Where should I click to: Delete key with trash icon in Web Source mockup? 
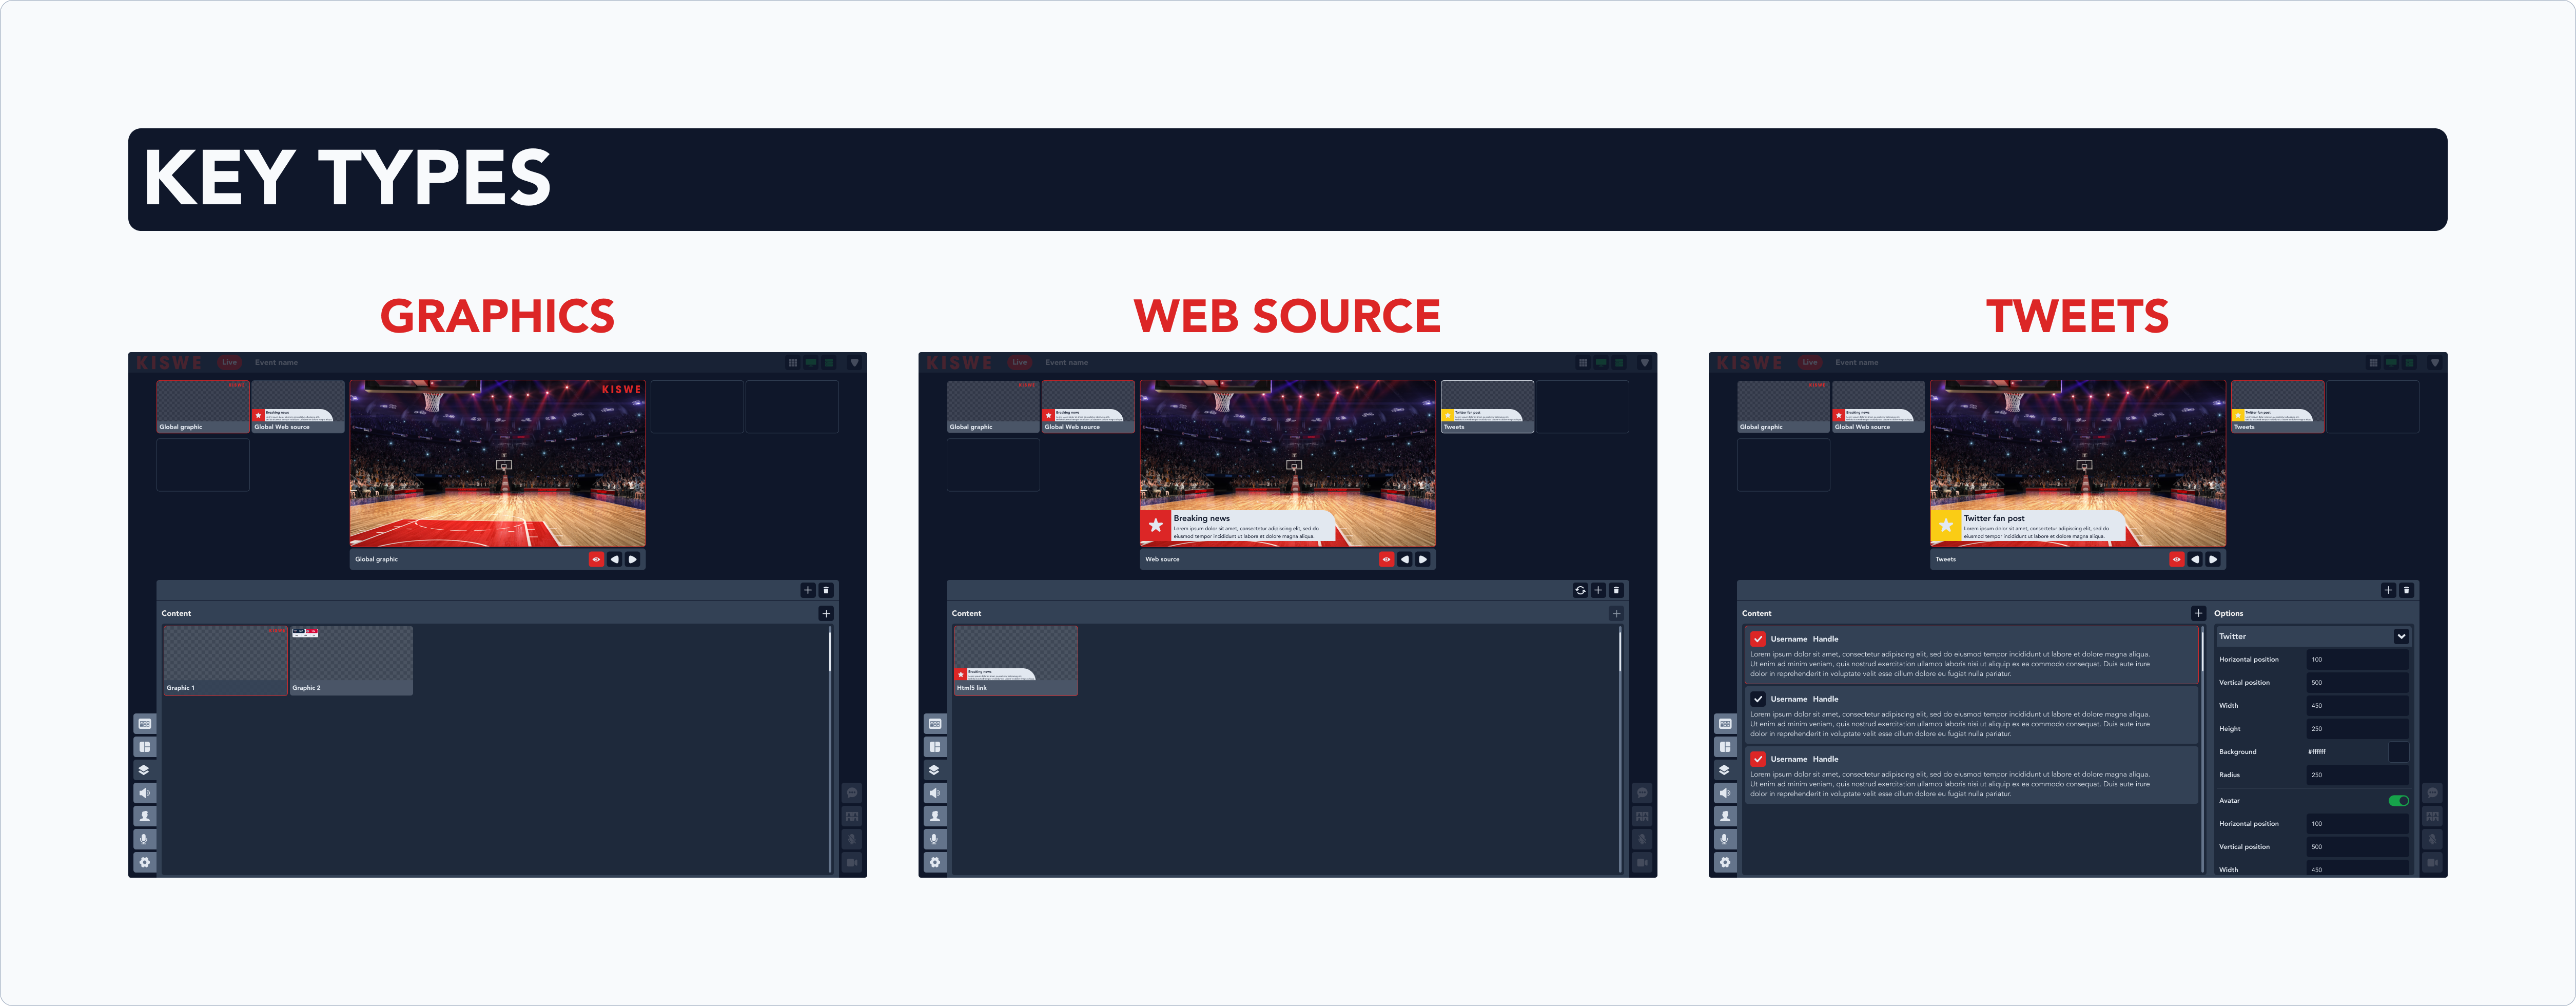point(1616,590)
